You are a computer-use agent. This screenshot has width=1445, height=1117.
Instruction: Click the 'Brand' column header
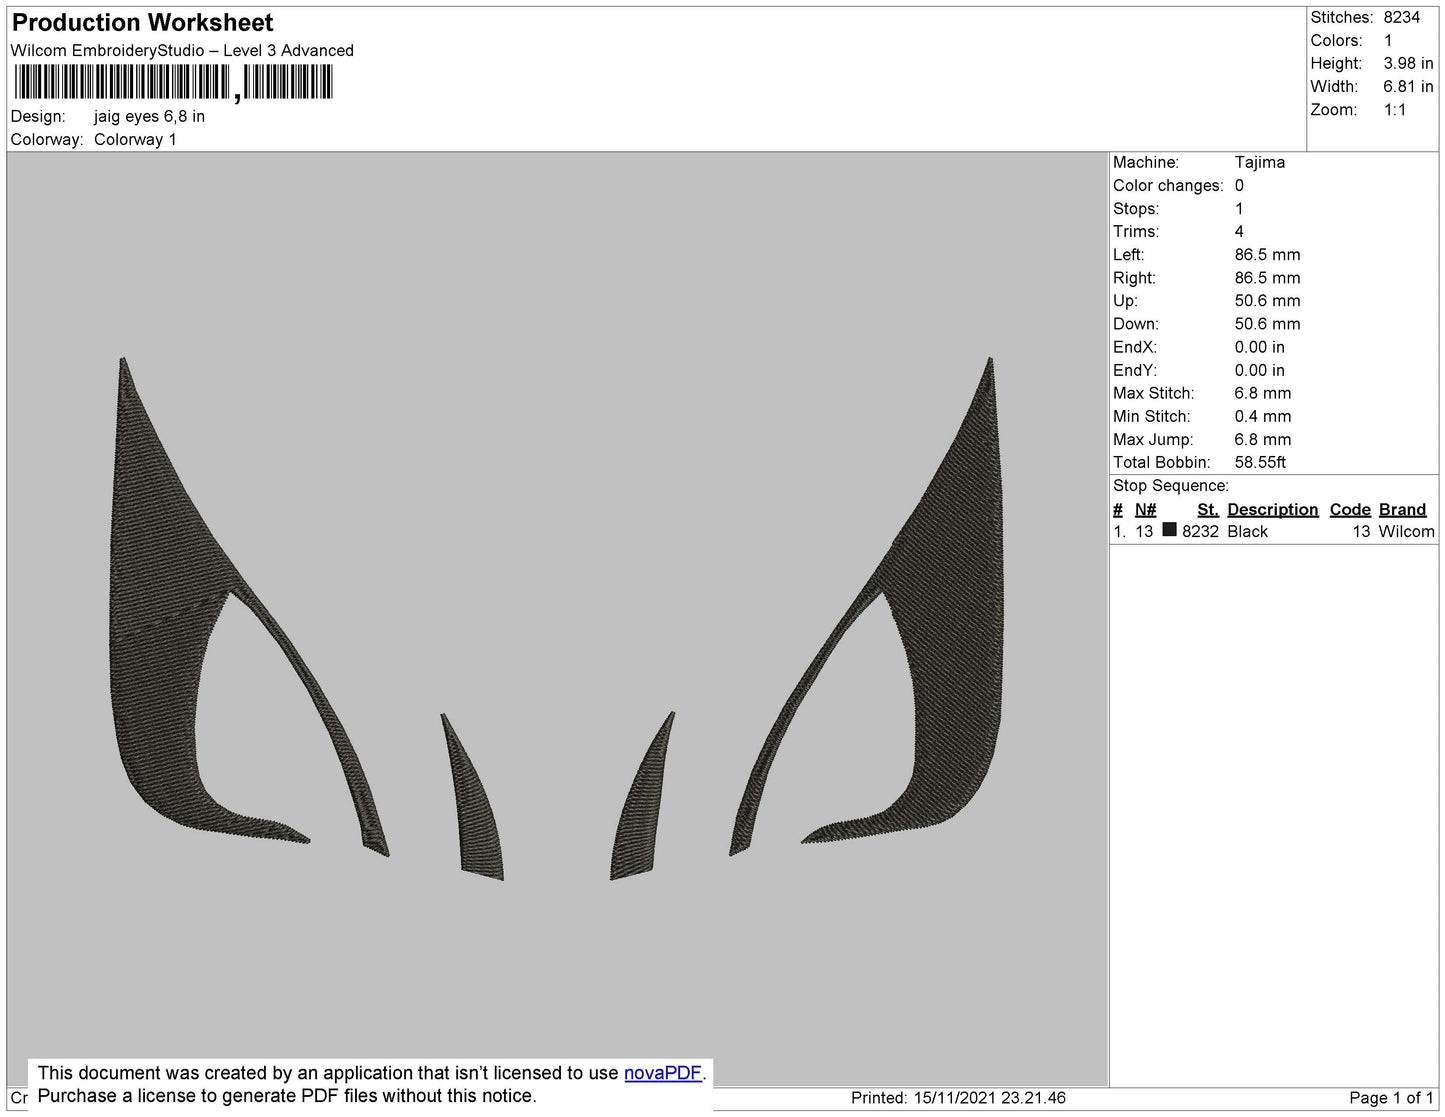[x=1402, y=509]
